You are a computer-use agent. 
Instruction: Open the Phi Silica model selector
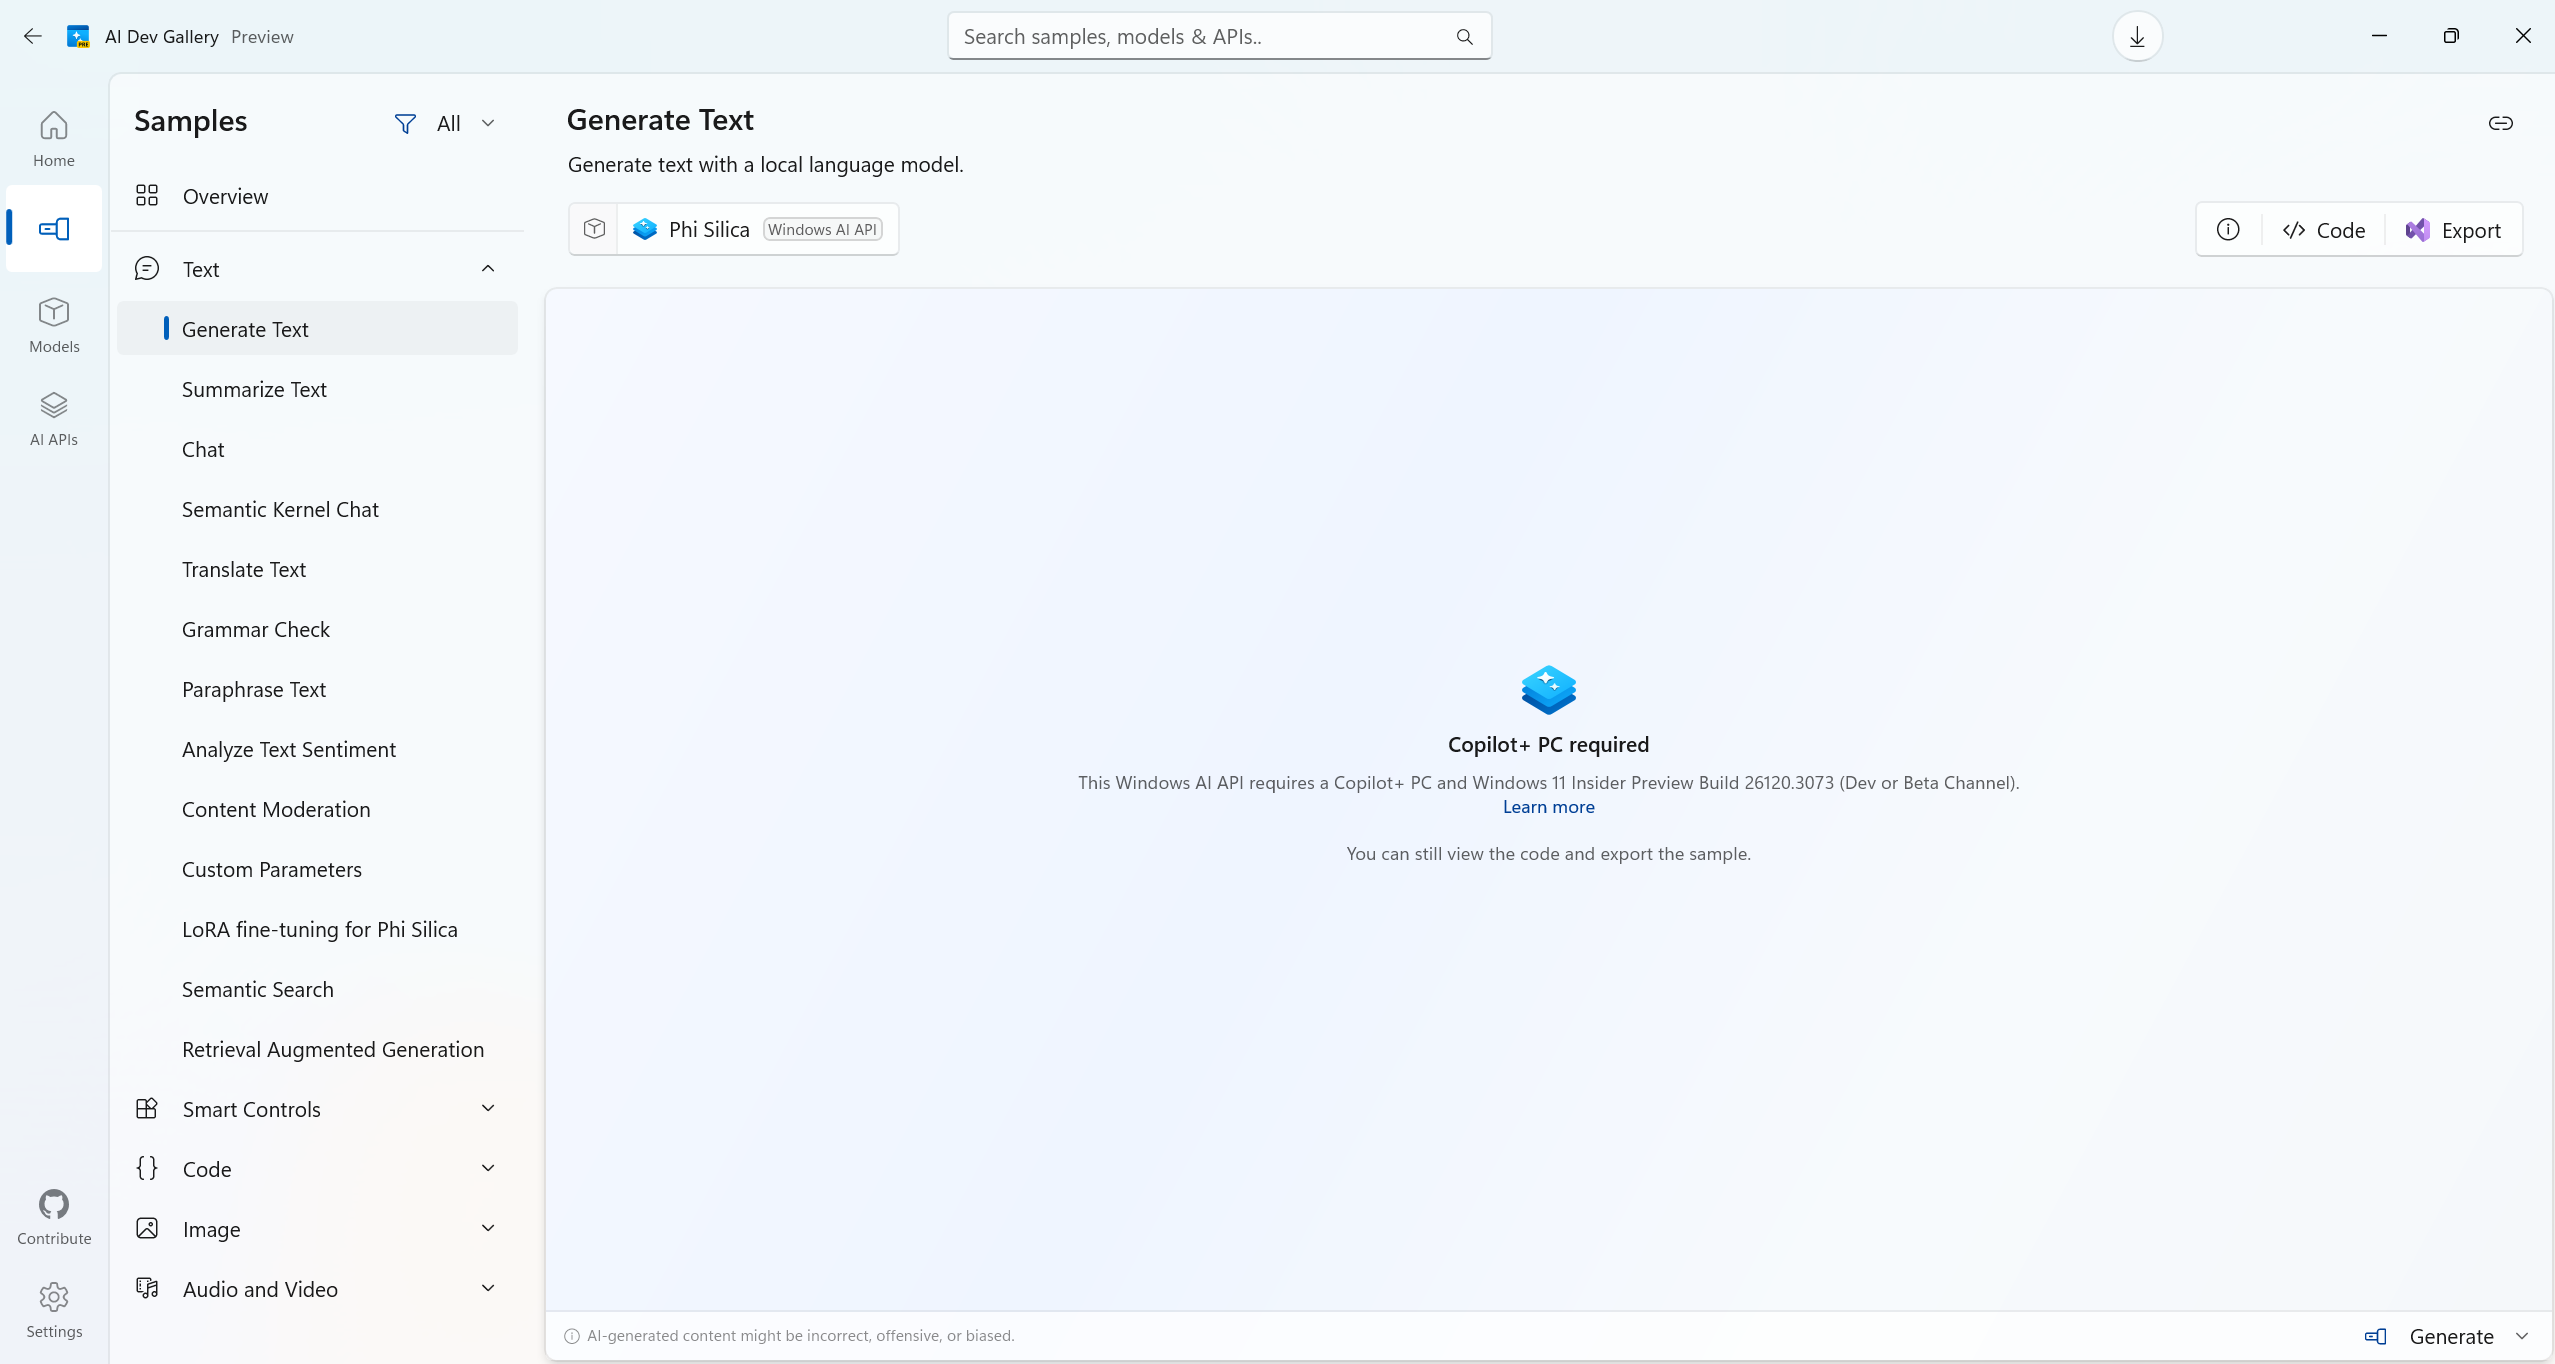coord(758,229)
